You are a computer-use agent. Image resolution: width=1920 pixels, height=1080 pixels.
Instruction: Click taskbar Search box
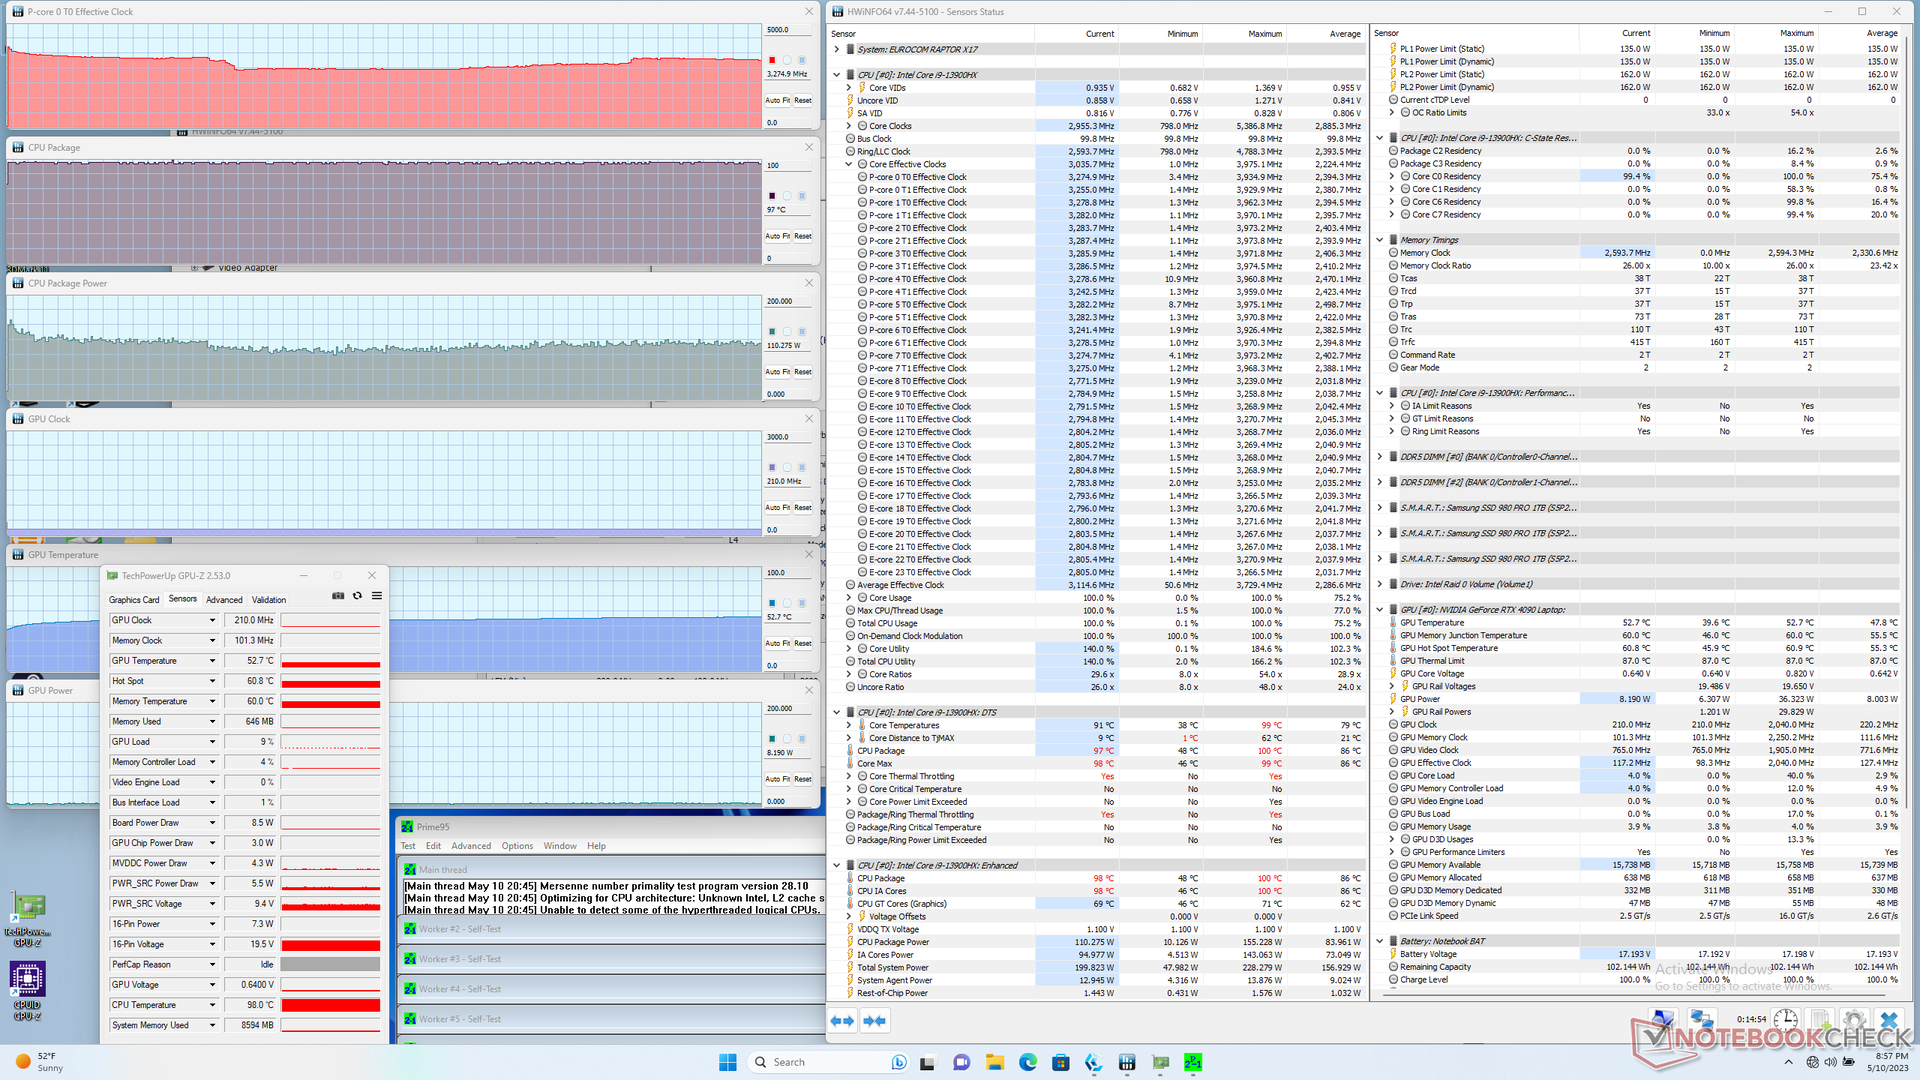(826, 1062)
